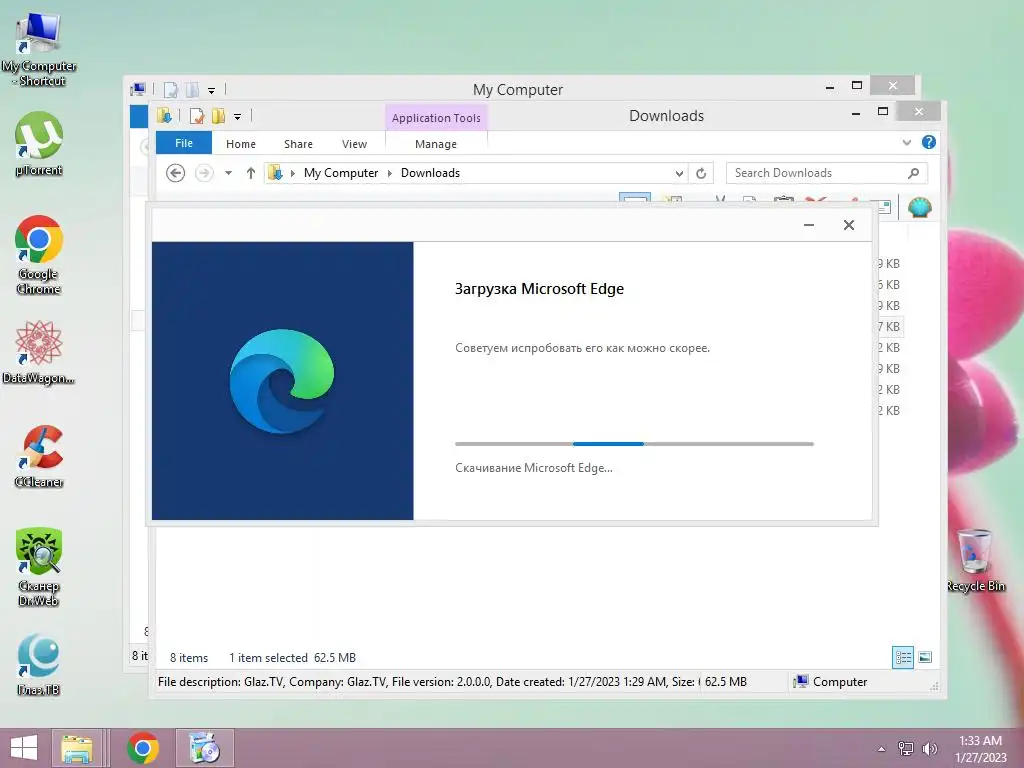Close the Edge installer dialog
This screenshot has height=768, width=1024.
pos(848,225)
